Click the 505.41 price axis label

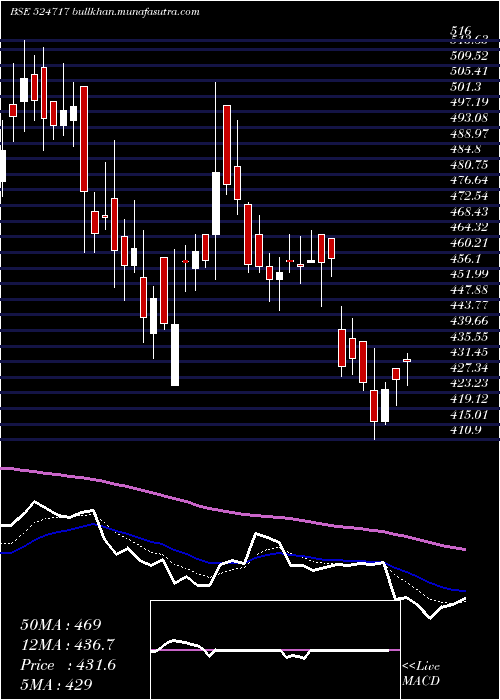[x=470, y=71]
